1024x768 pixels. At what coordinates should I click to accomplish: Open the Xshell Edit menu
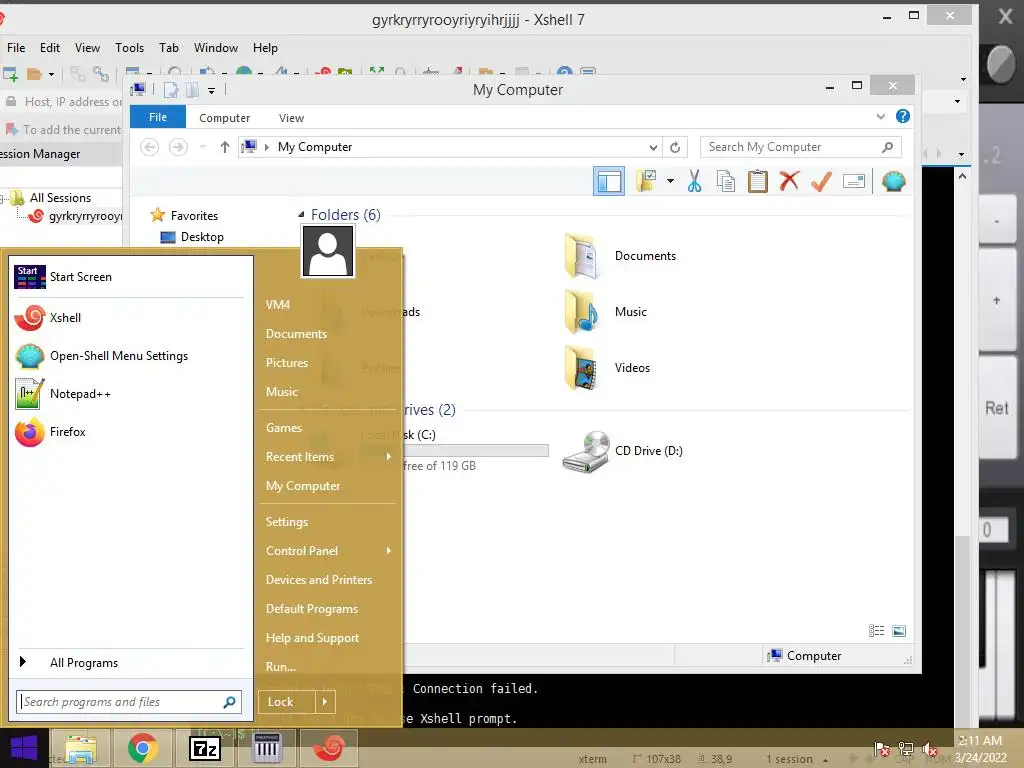click(x=50, y=48)
